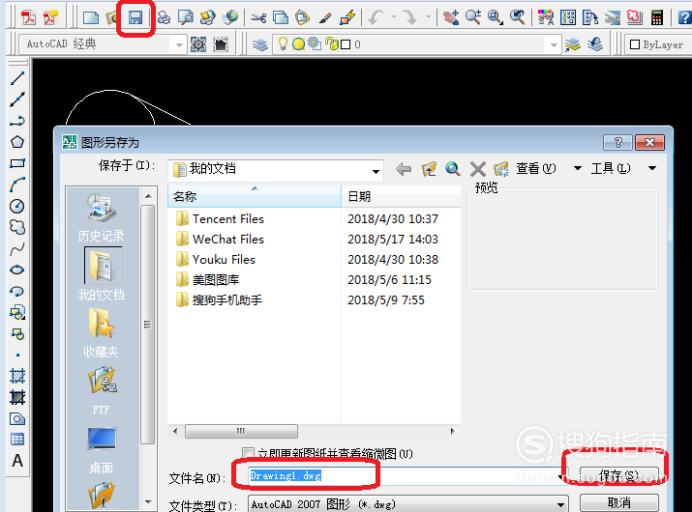Click the dialog help question button
This screenshot has width=692, height=512.
point(617,143)
